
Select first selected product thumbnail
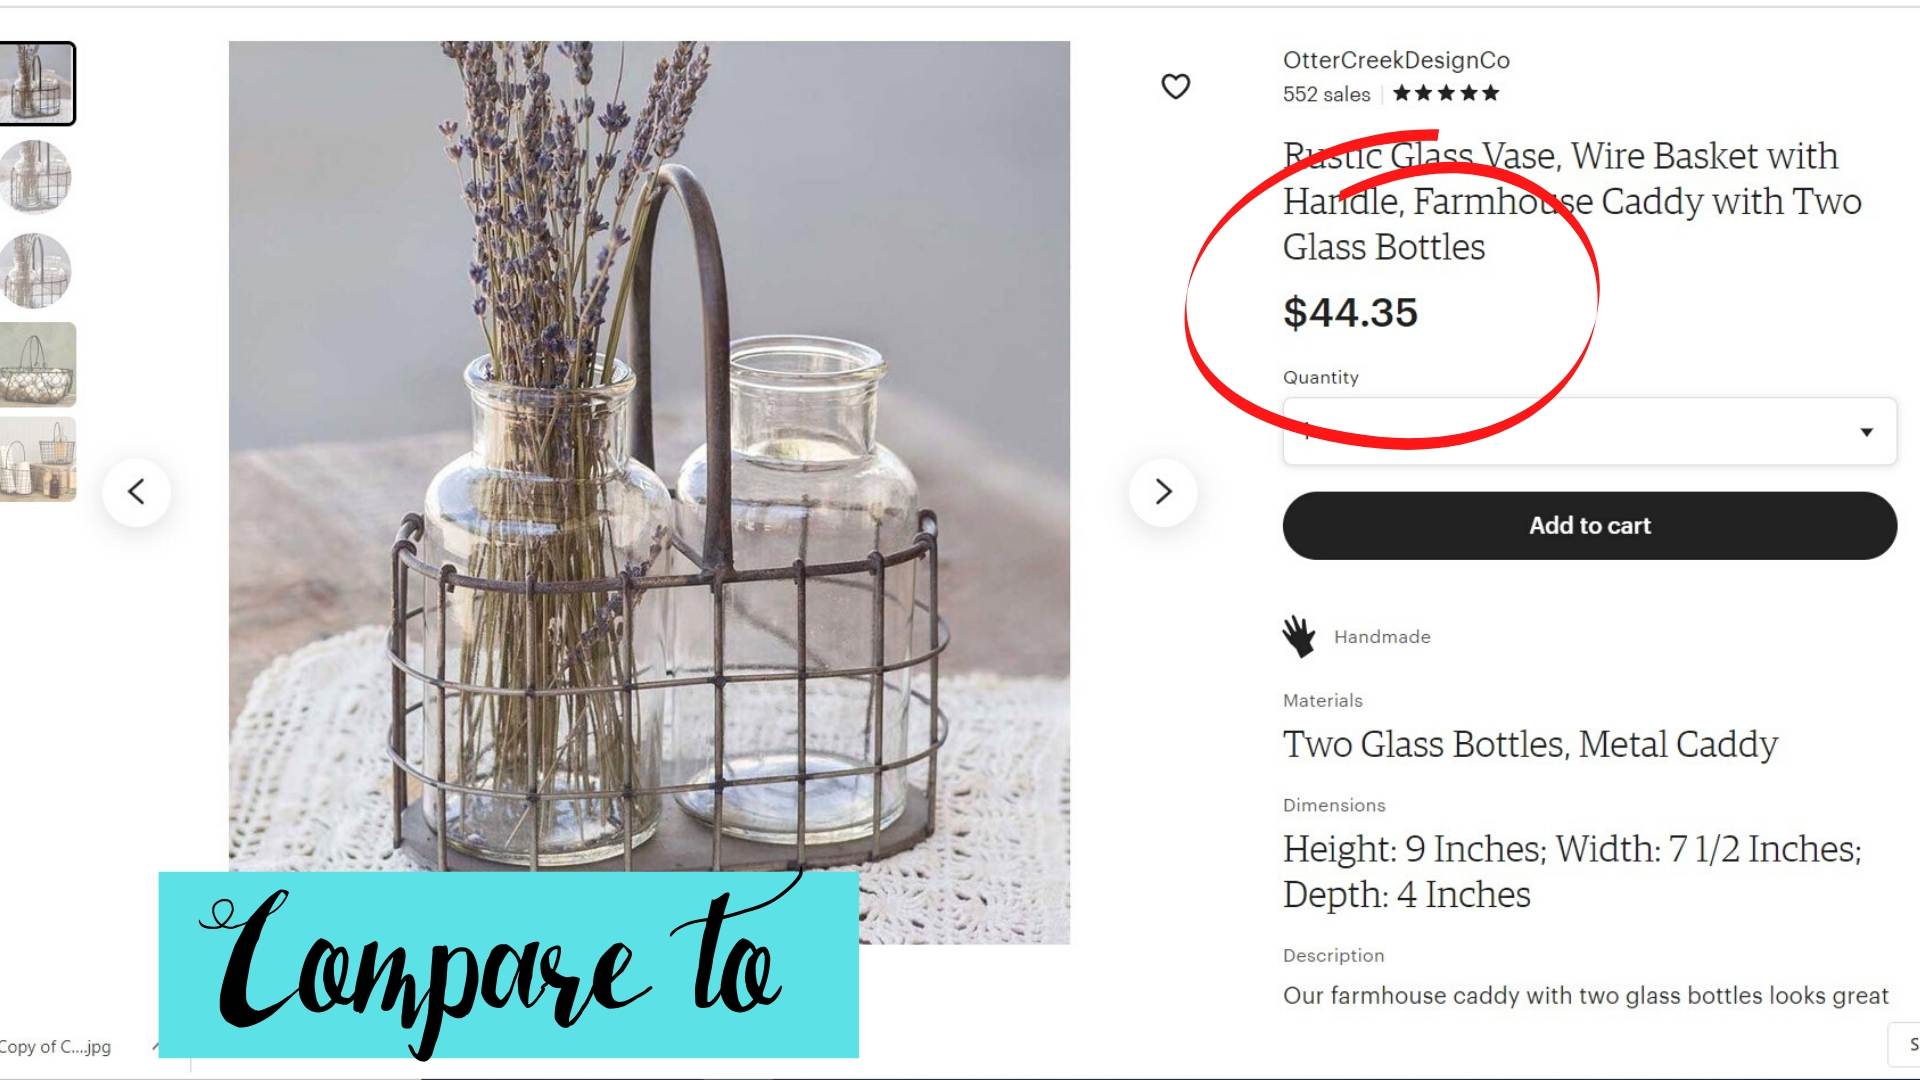[x=36, y=84]
